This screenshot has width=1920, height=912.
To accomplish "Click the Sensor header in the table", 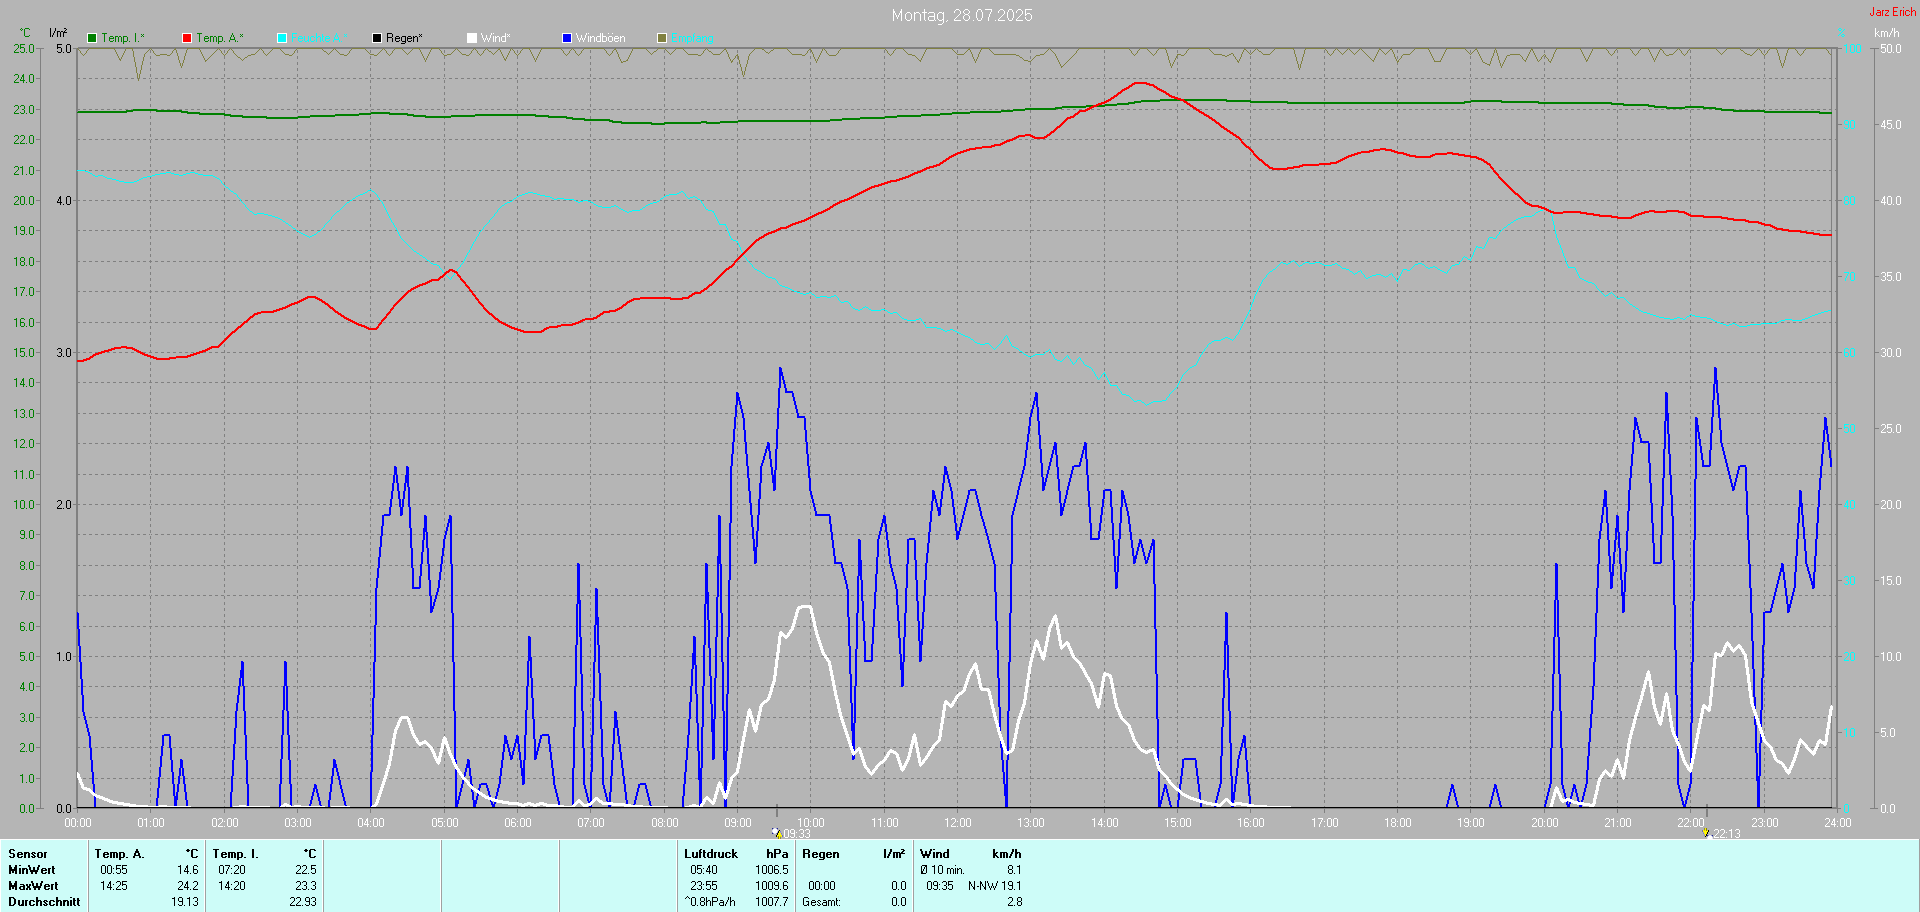I will (x=28, y=854).
